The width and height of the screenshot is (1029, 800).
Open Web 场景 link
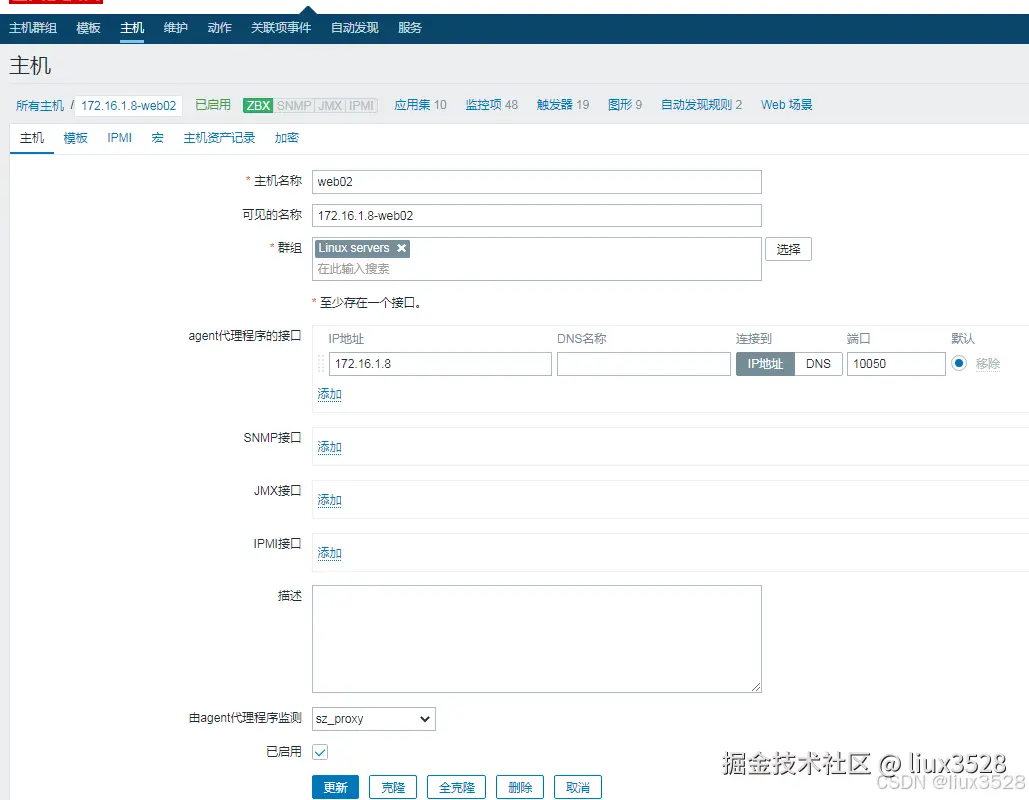787,105
